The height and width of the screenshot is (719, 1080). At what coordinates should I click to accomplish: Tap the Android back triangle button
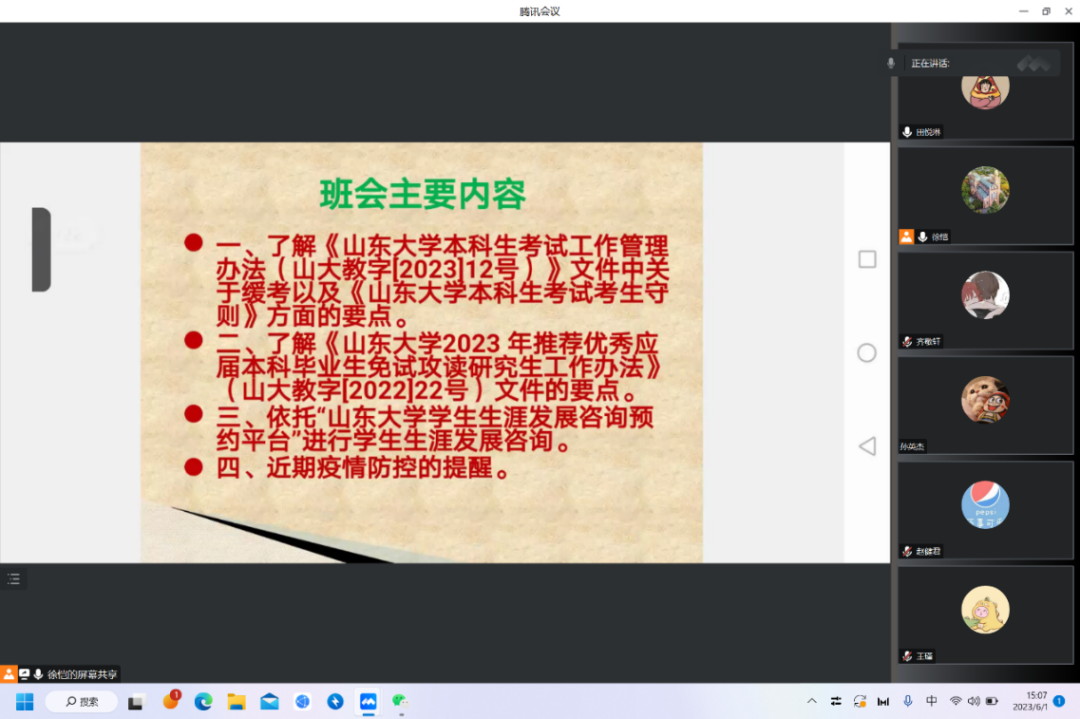(867, 446)
